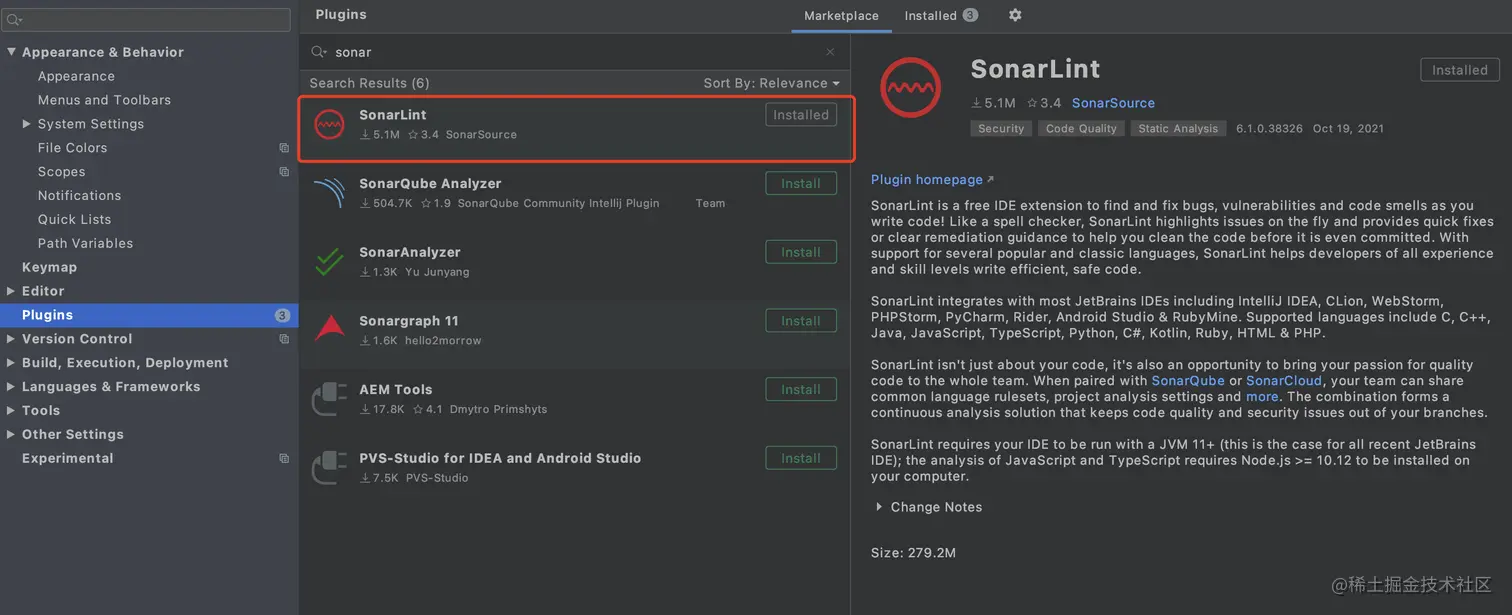Follow the SonarQube link in description
The height and width of the screenshot is (615, 1512).
point(1188,381)
